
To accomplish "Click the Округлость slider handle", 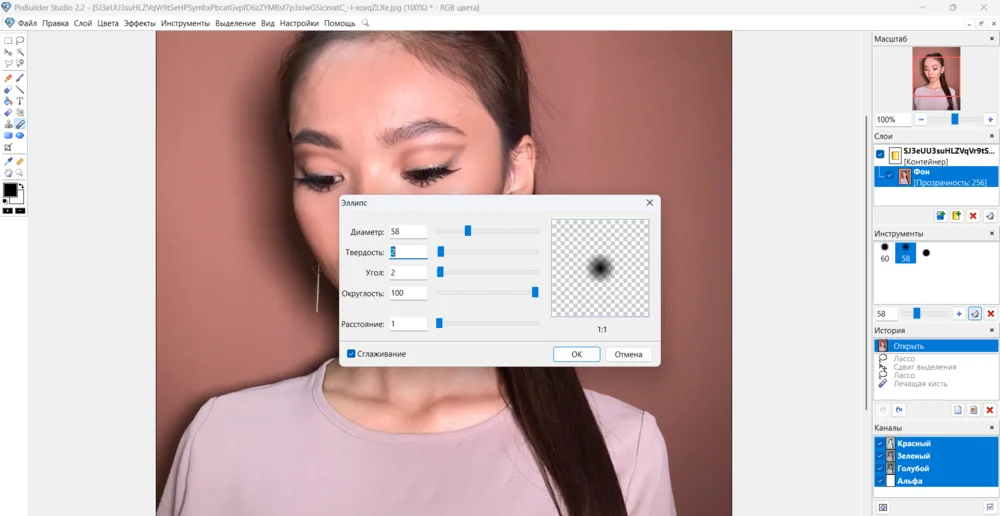I will pos(535,293).
